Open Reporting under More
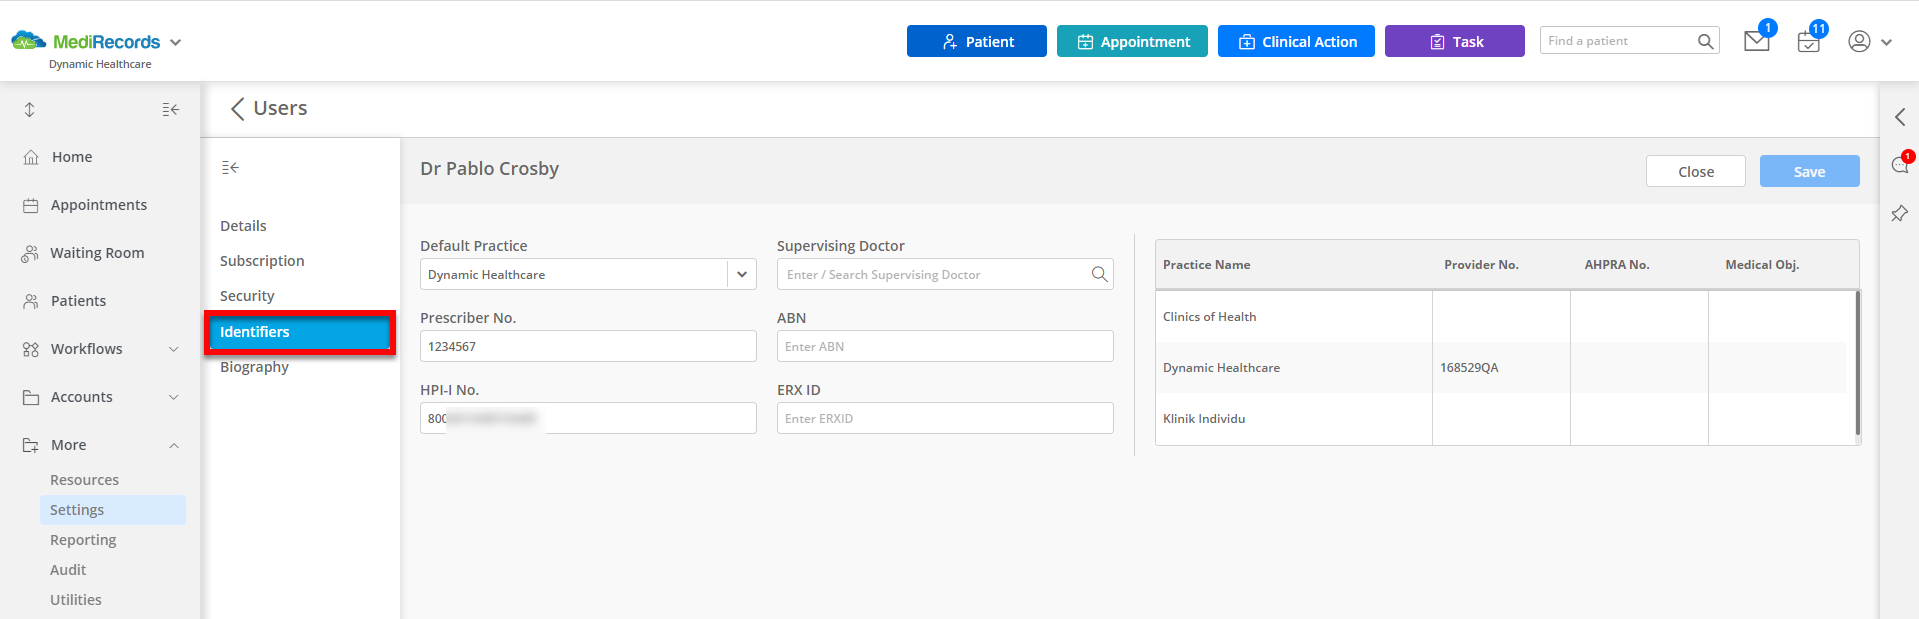The width and height of the screenshot is (1919, 619). 83,540
